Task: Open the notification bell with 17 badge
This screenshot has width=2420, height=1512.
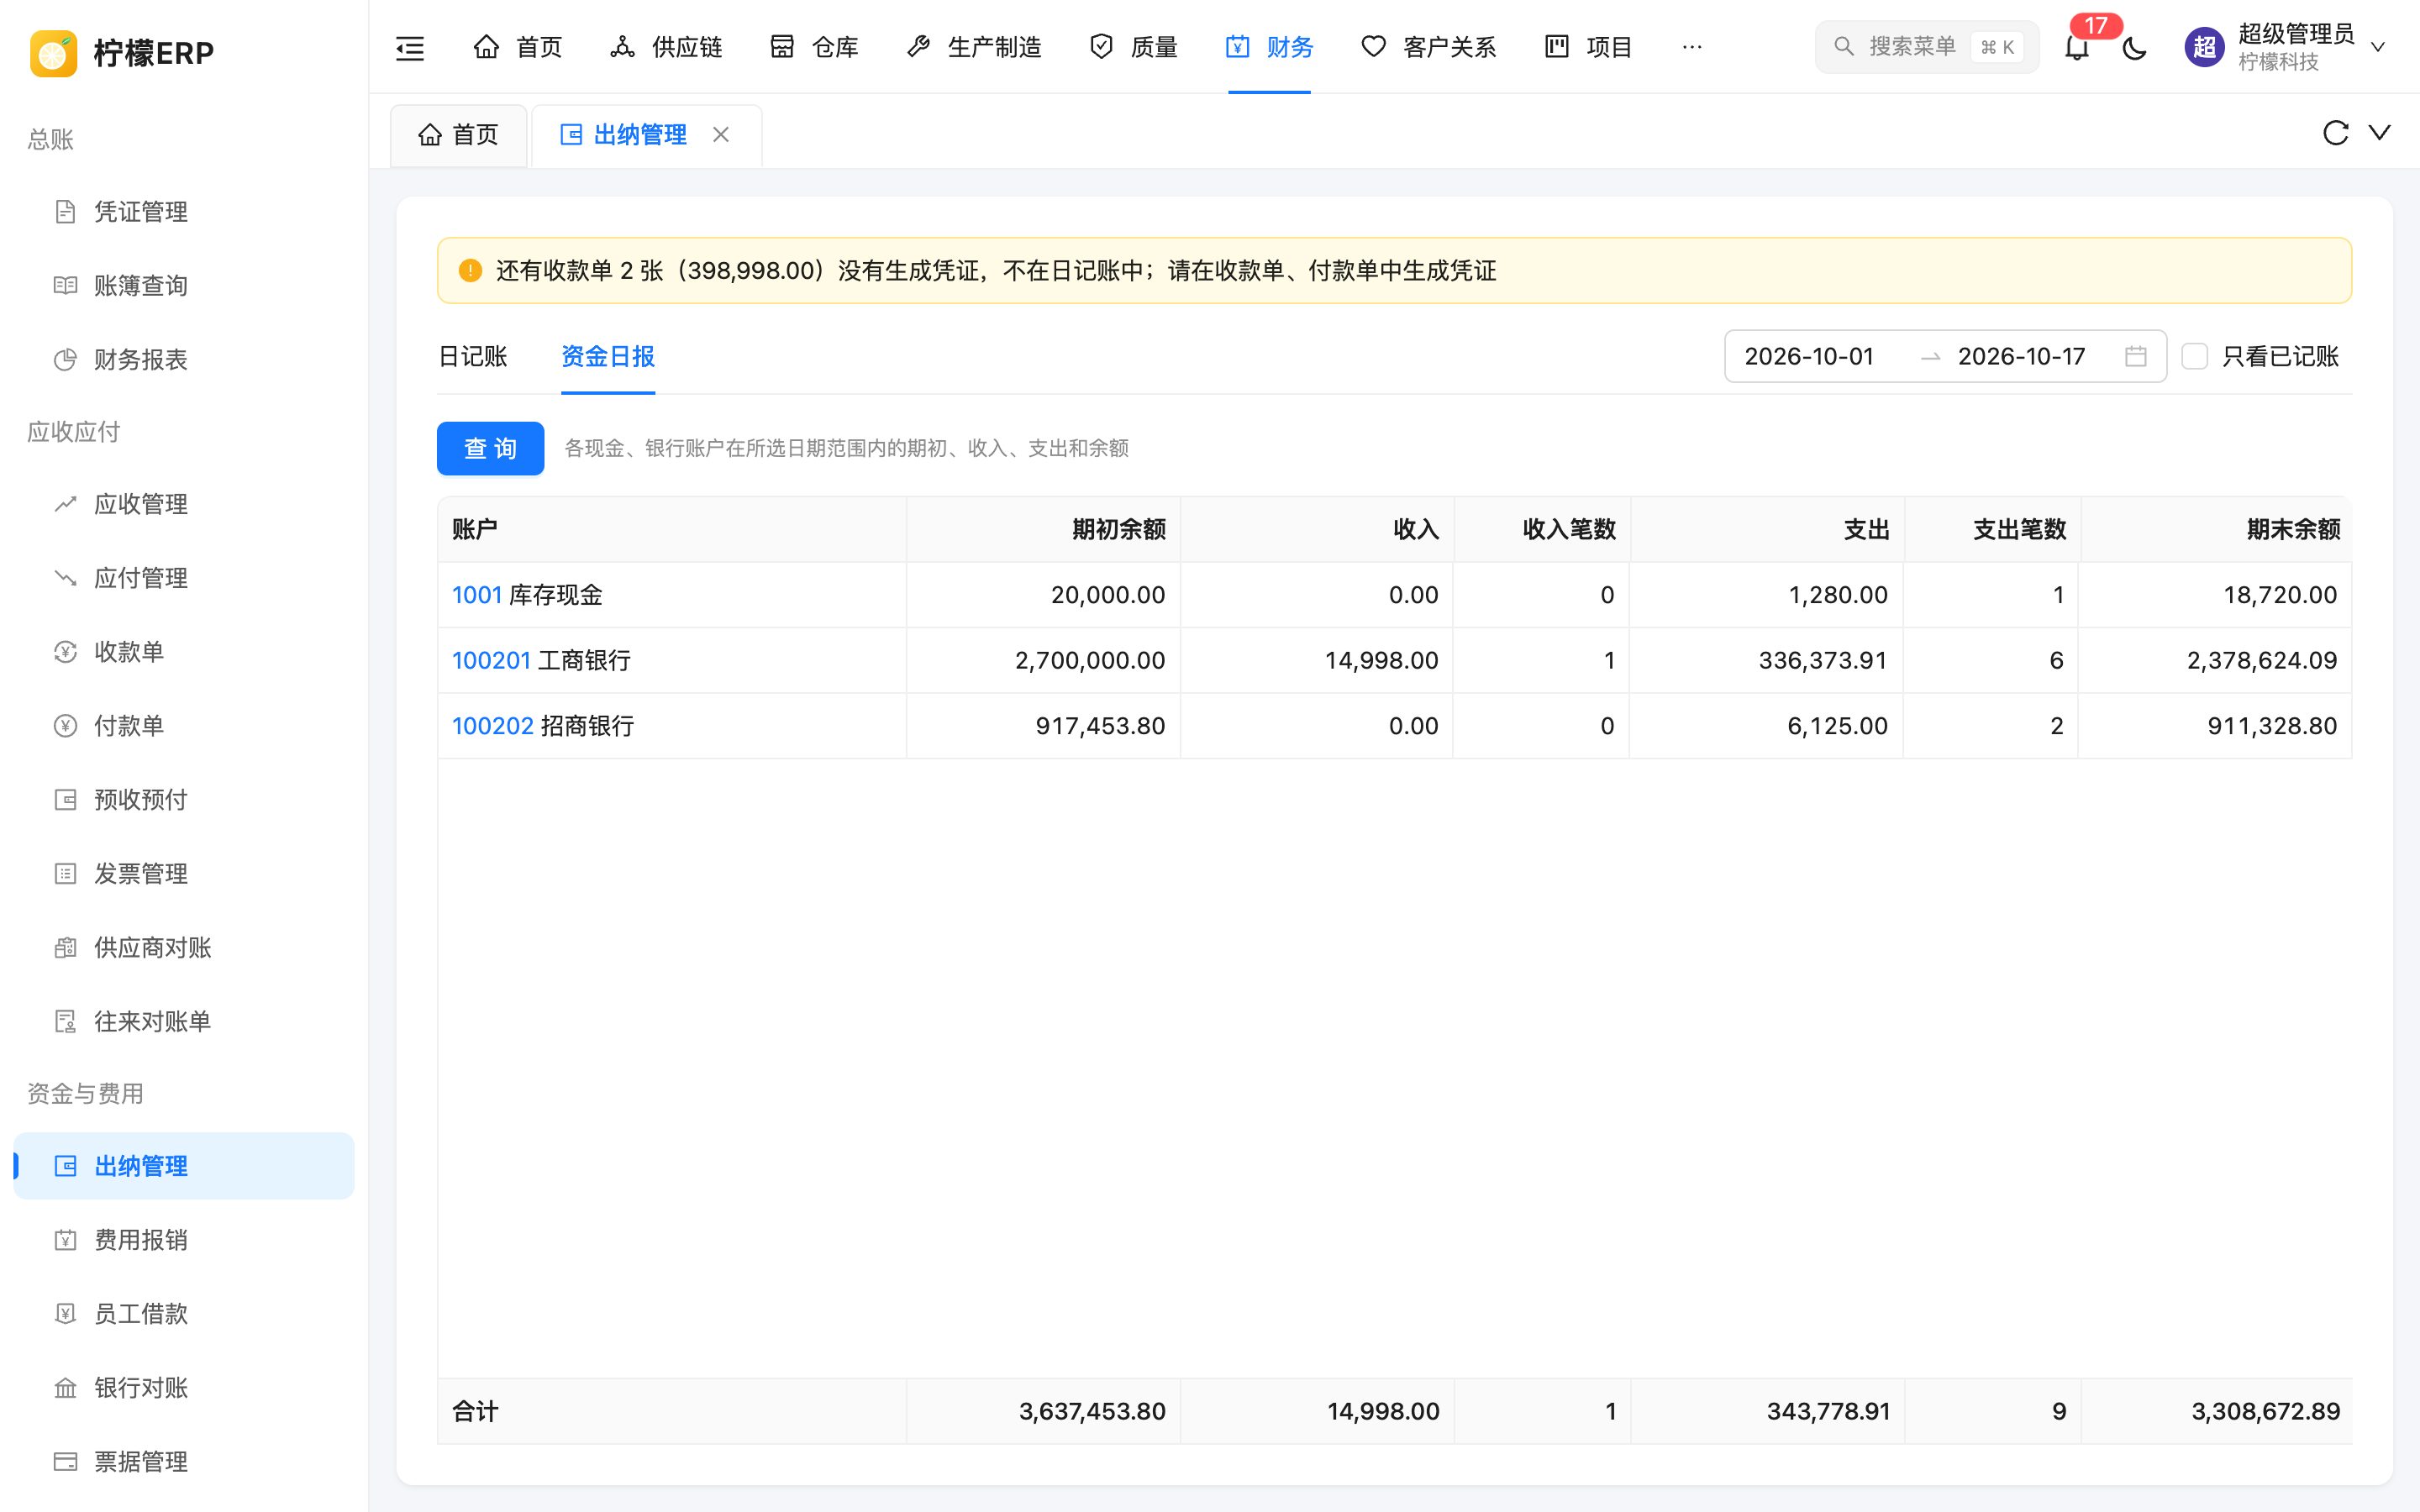Action: click(x=2077, y=47)
